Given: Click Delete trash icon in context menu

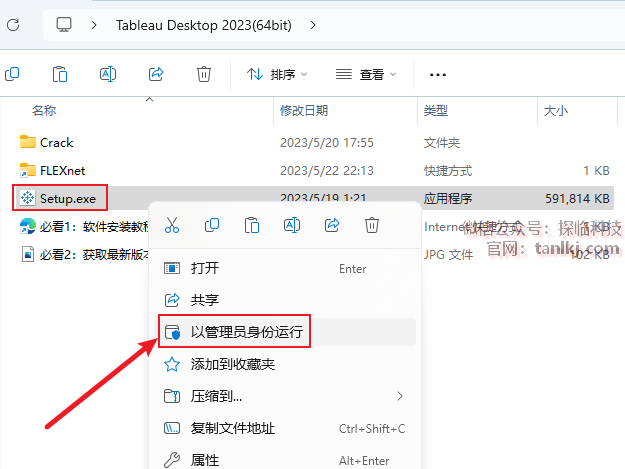Looking at the screenshot, I should point(372,225).
